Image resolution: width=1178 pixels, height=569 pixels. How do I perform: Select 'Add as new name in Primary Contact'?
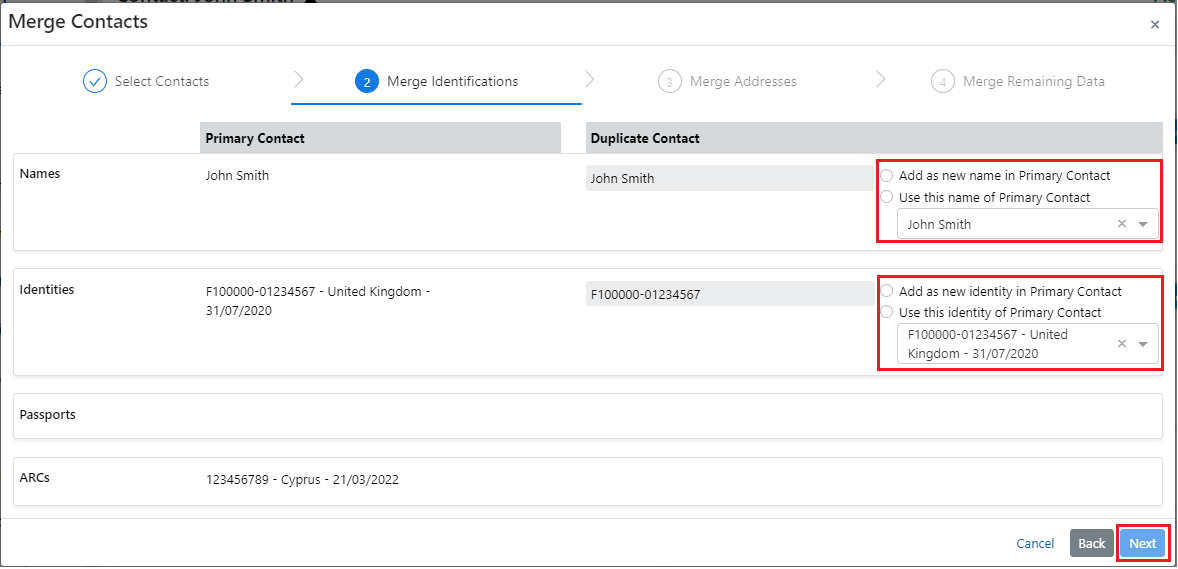coord(887,176)
